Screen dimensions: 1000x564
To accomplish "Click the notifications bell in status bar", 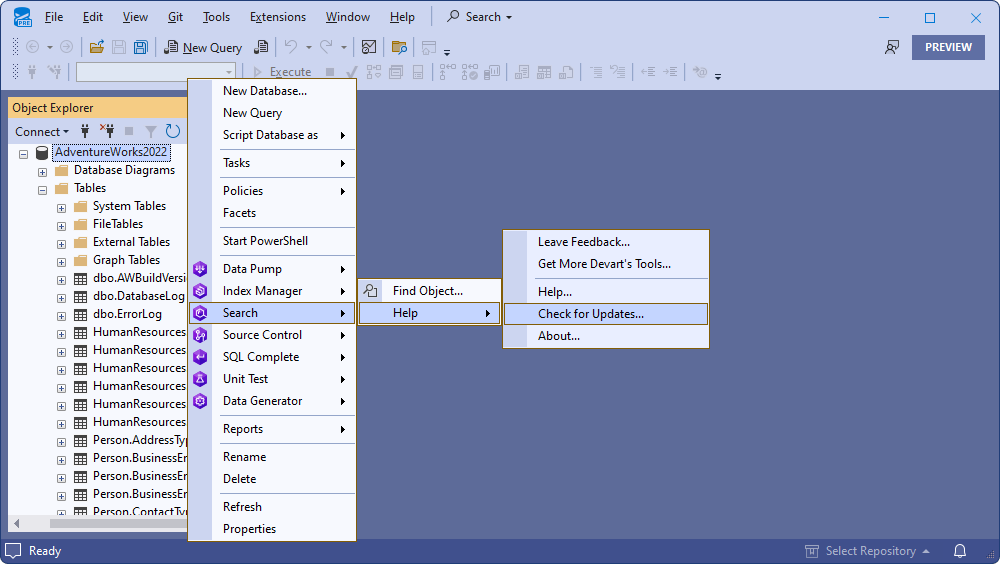I will click(960, 551).
